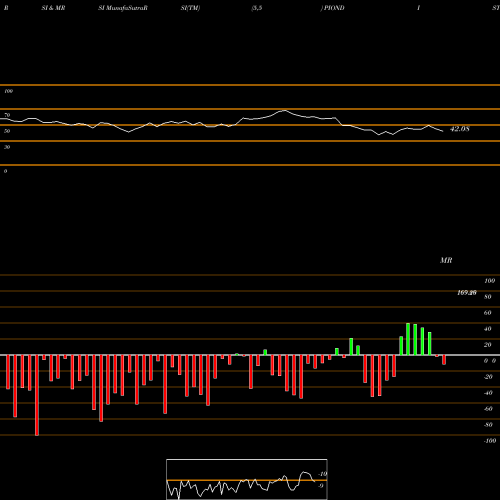Click the header text MunafaSutraR

pyautogui.click(x=127, y=8)
